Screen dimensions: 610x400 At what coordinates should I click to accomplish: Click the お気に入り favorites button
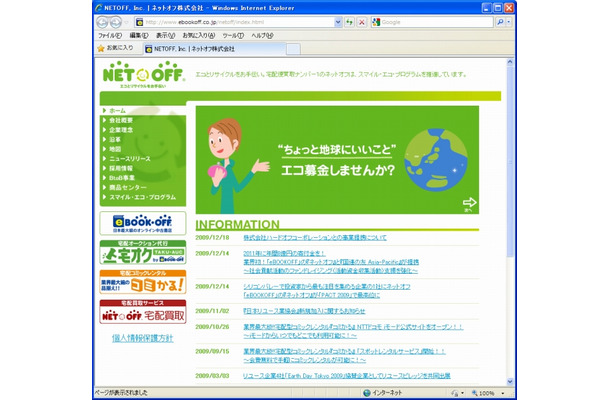click(116, 48)
